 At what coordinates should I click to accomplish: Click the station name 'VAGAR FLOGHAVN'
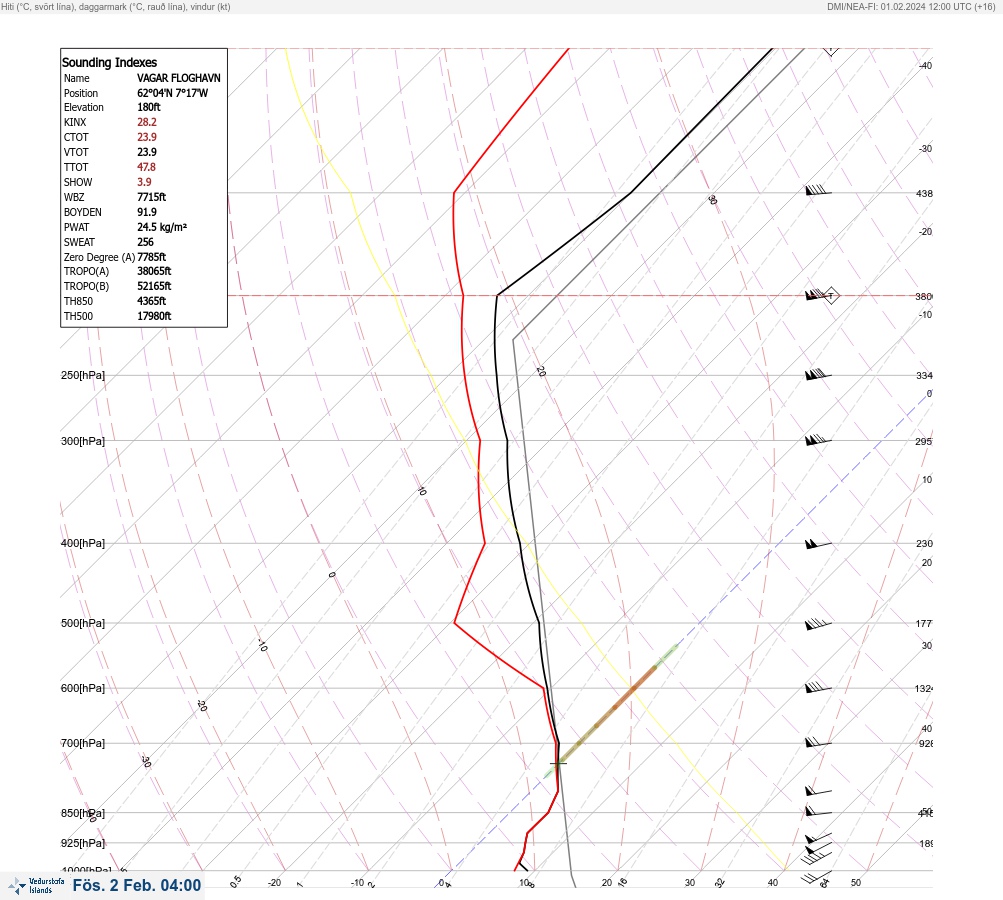tap(178, 78)
